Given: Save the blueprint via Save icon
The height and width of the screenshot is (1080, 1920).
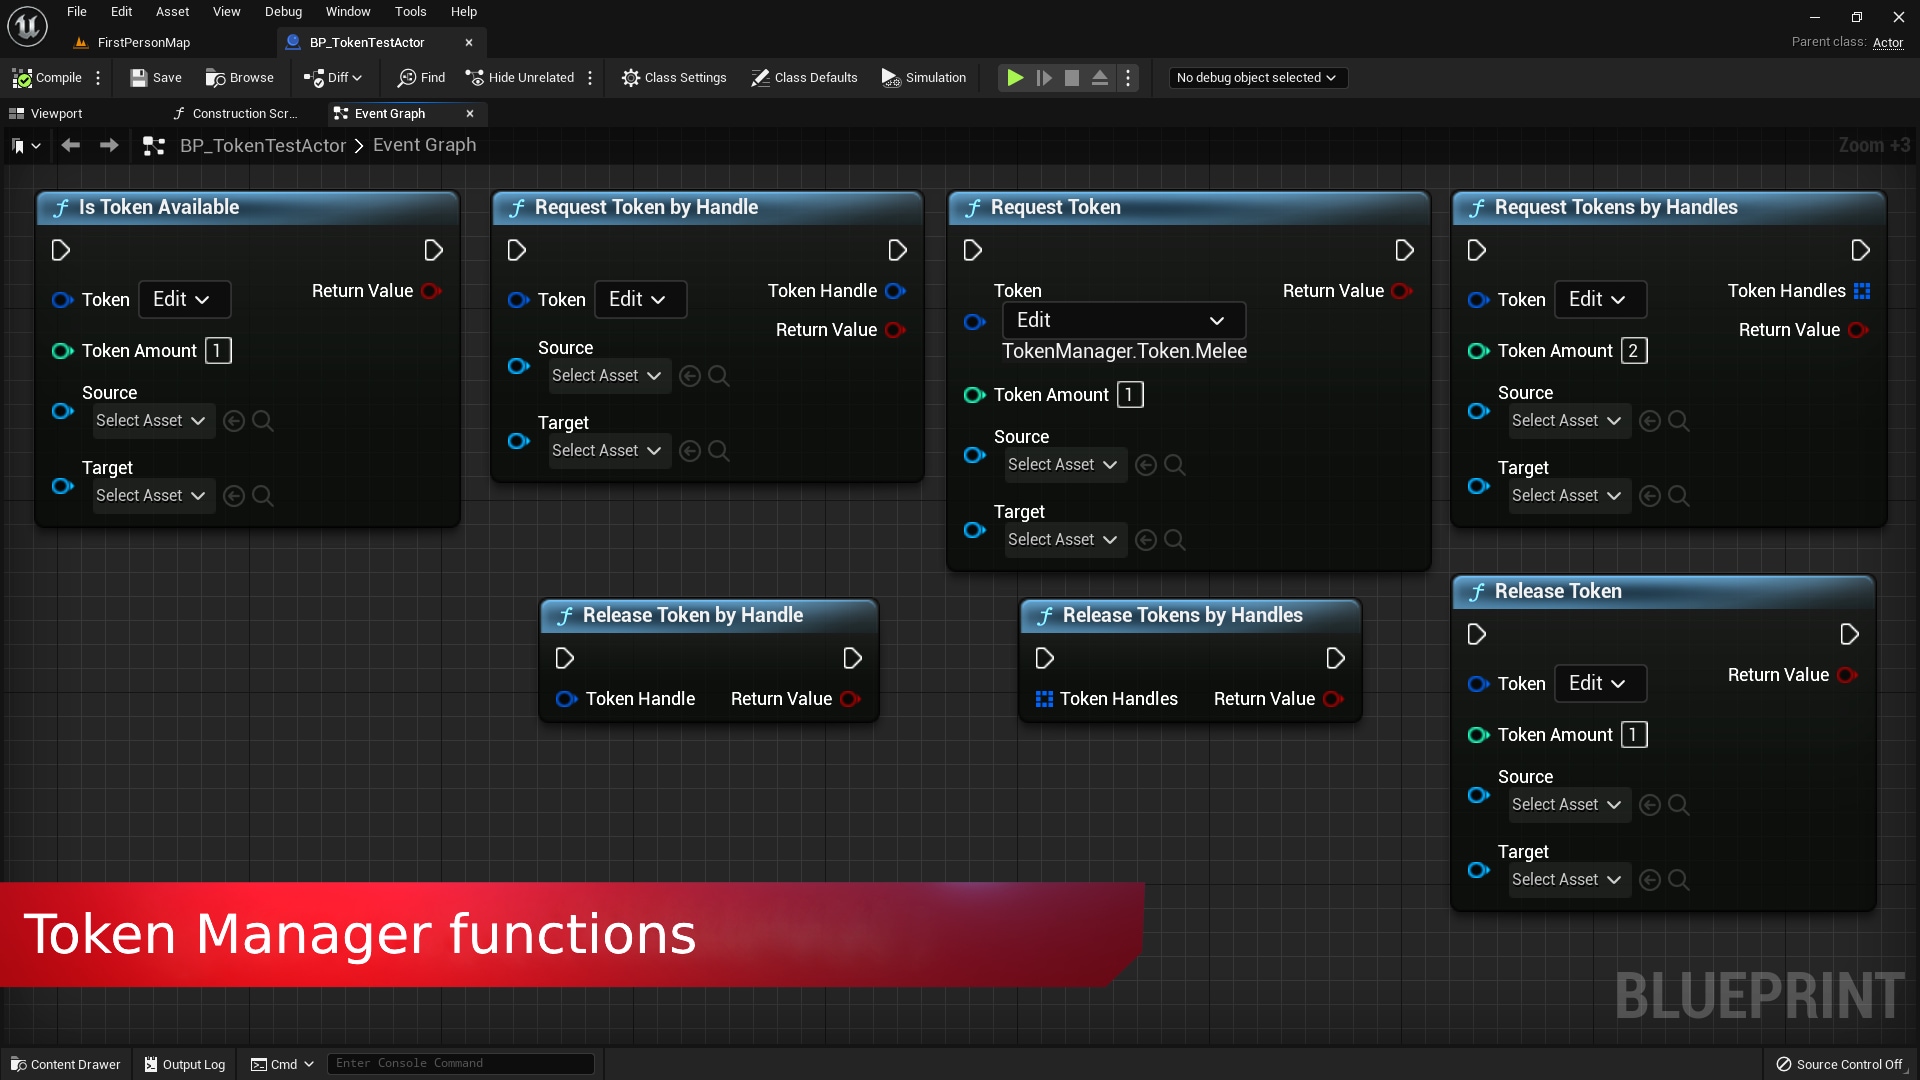Looking at the screenshot, I should pos(139,78).
